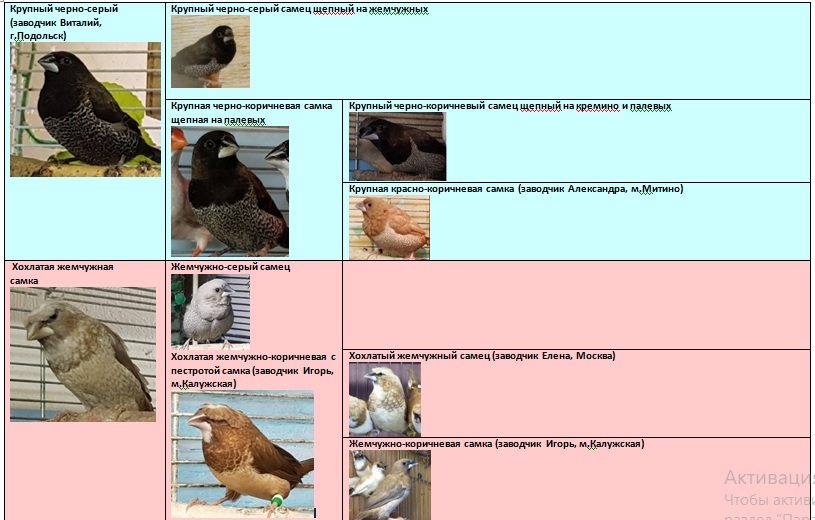Click the 'Жемчужно-серый самец' caption

point(230,267)
